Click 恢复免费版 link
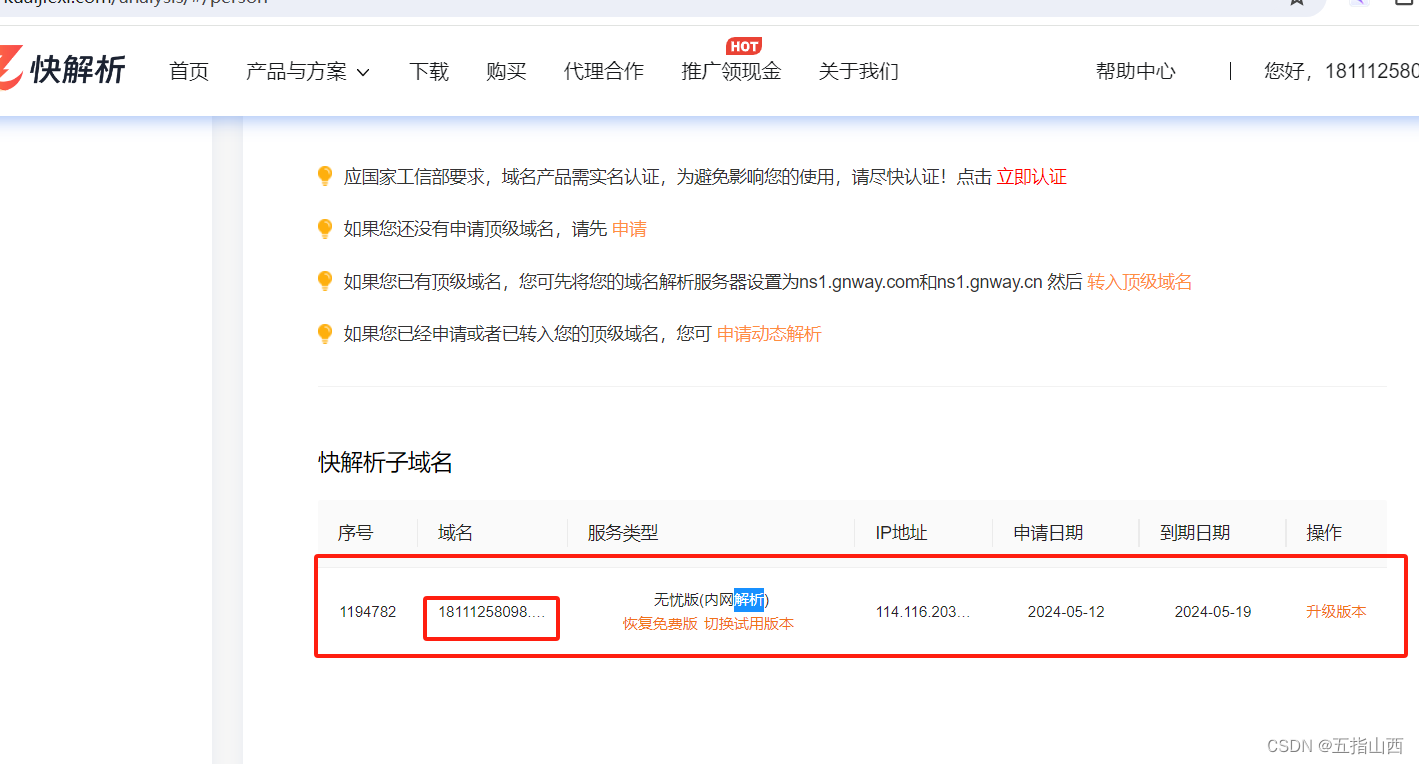The height and width of the screenshot is (764, 1419). coord(660,624)
